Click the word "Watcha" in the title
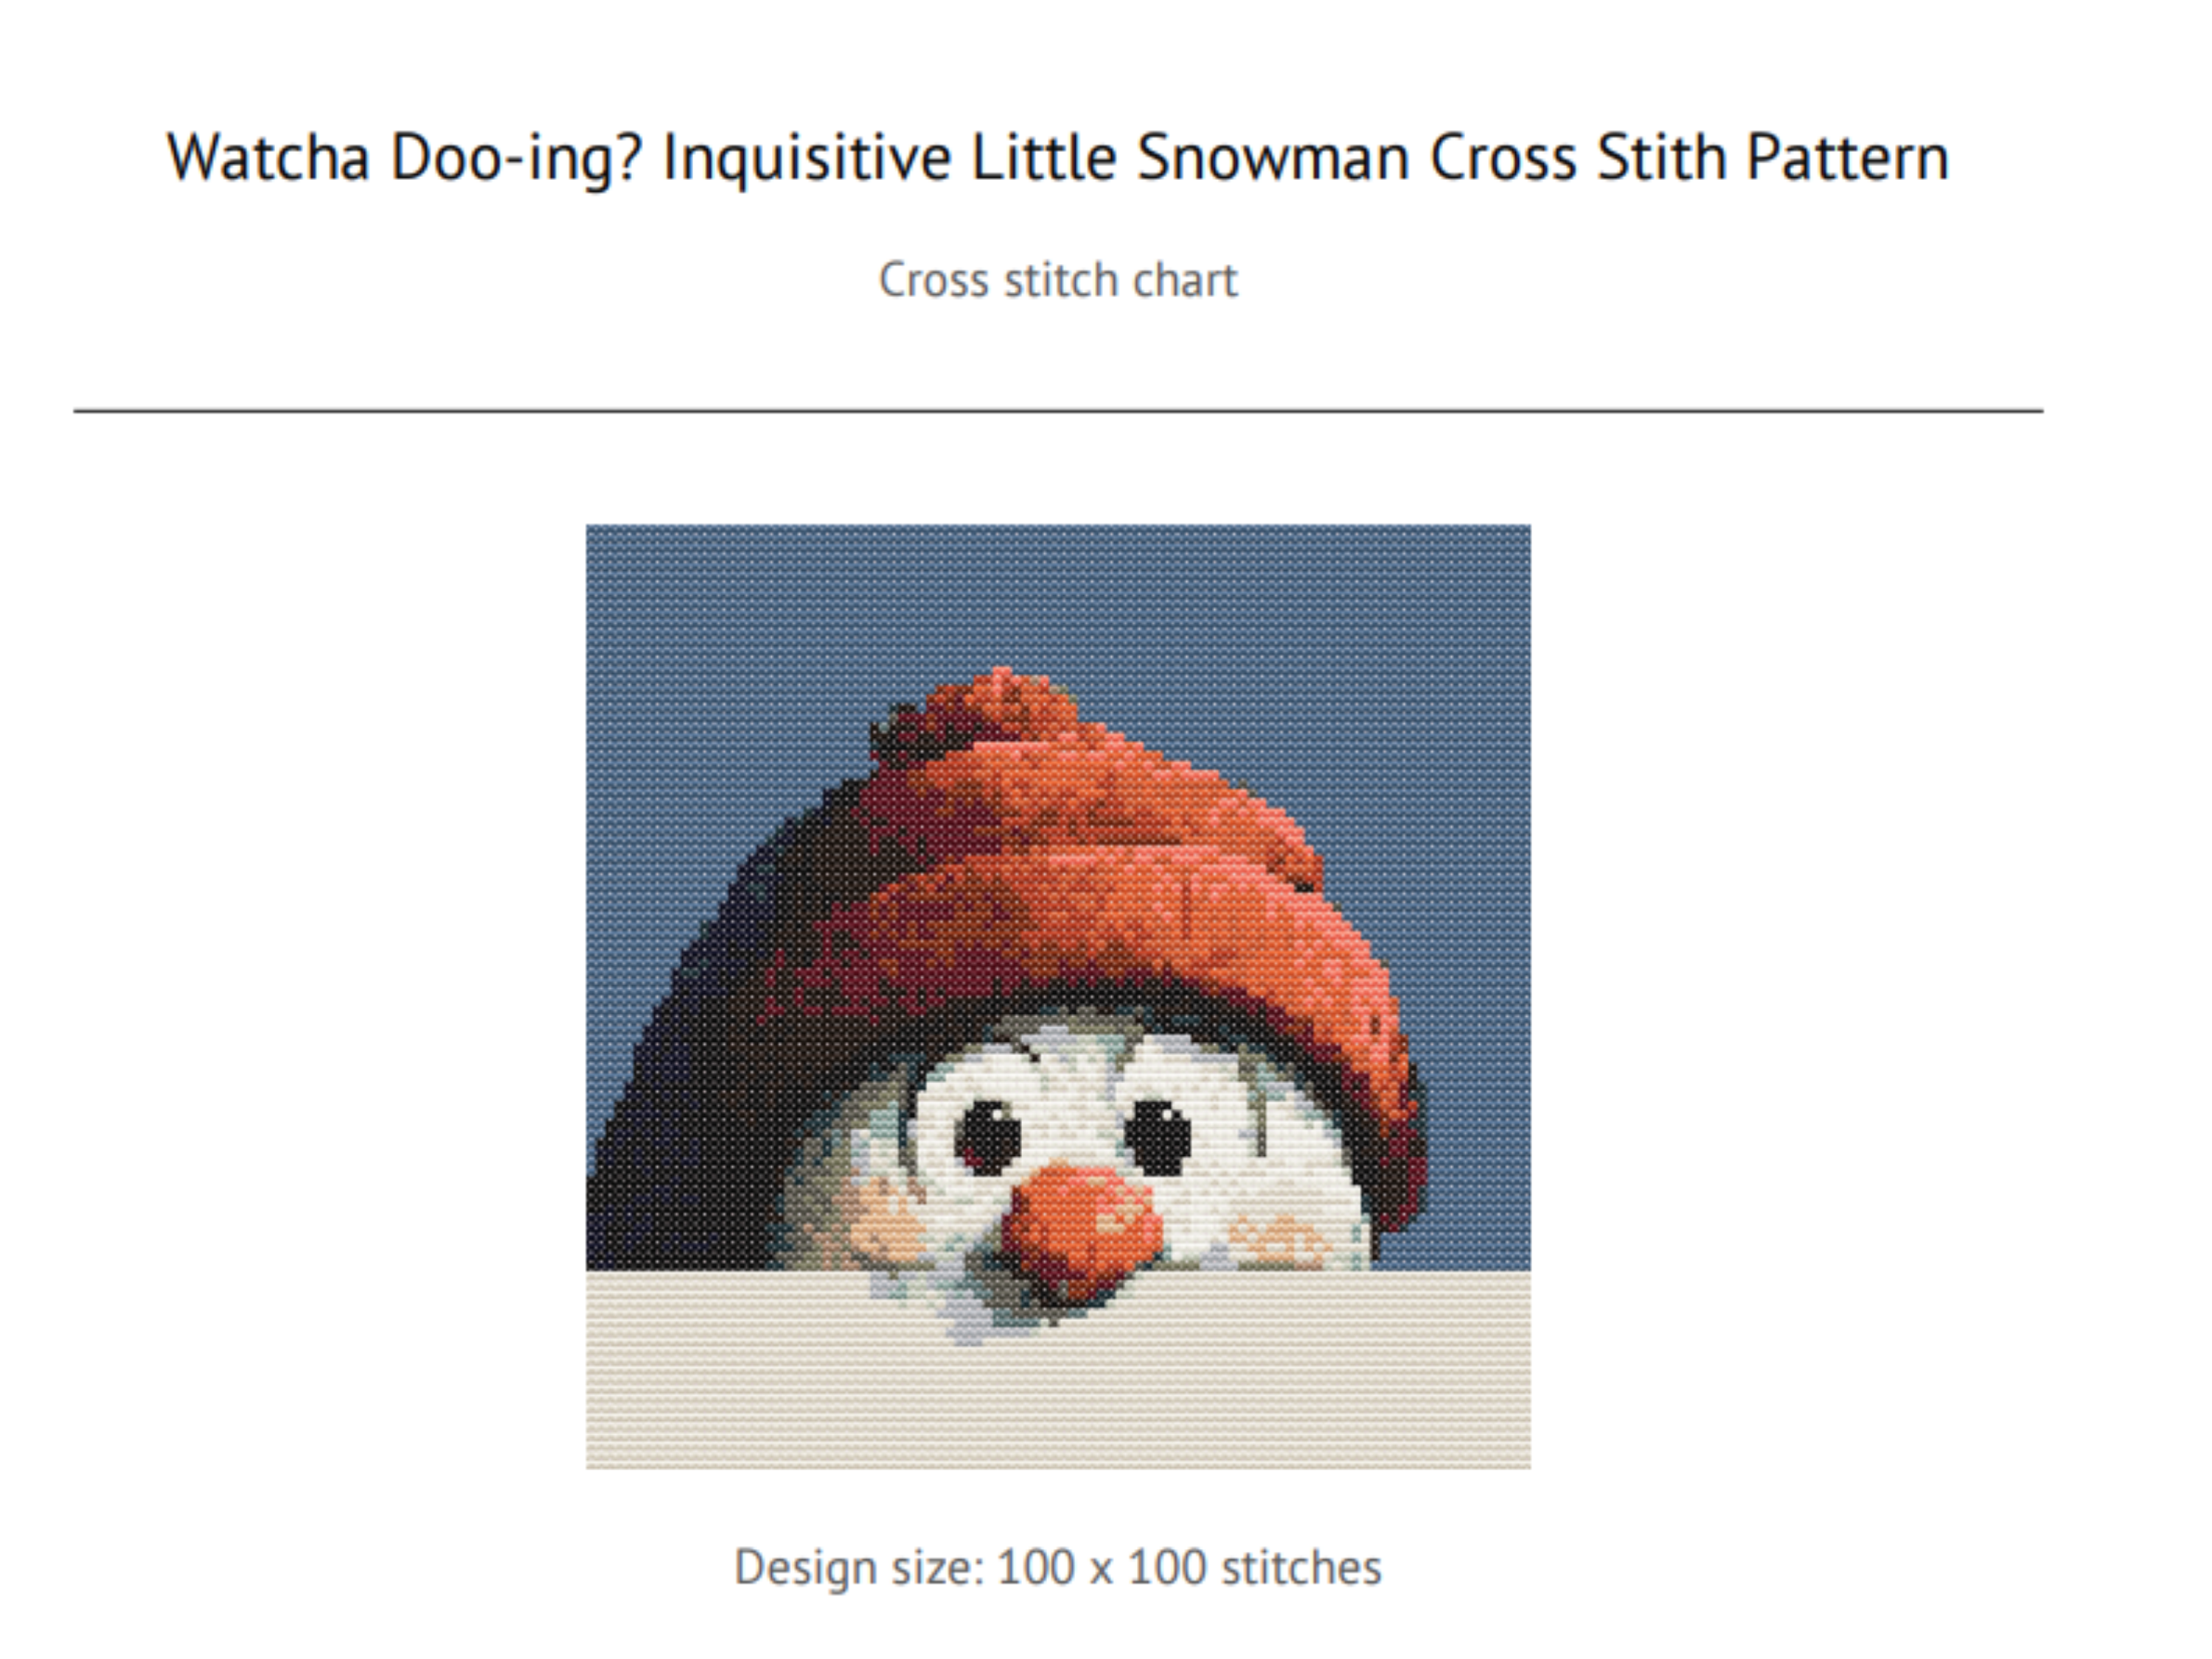 268,158
